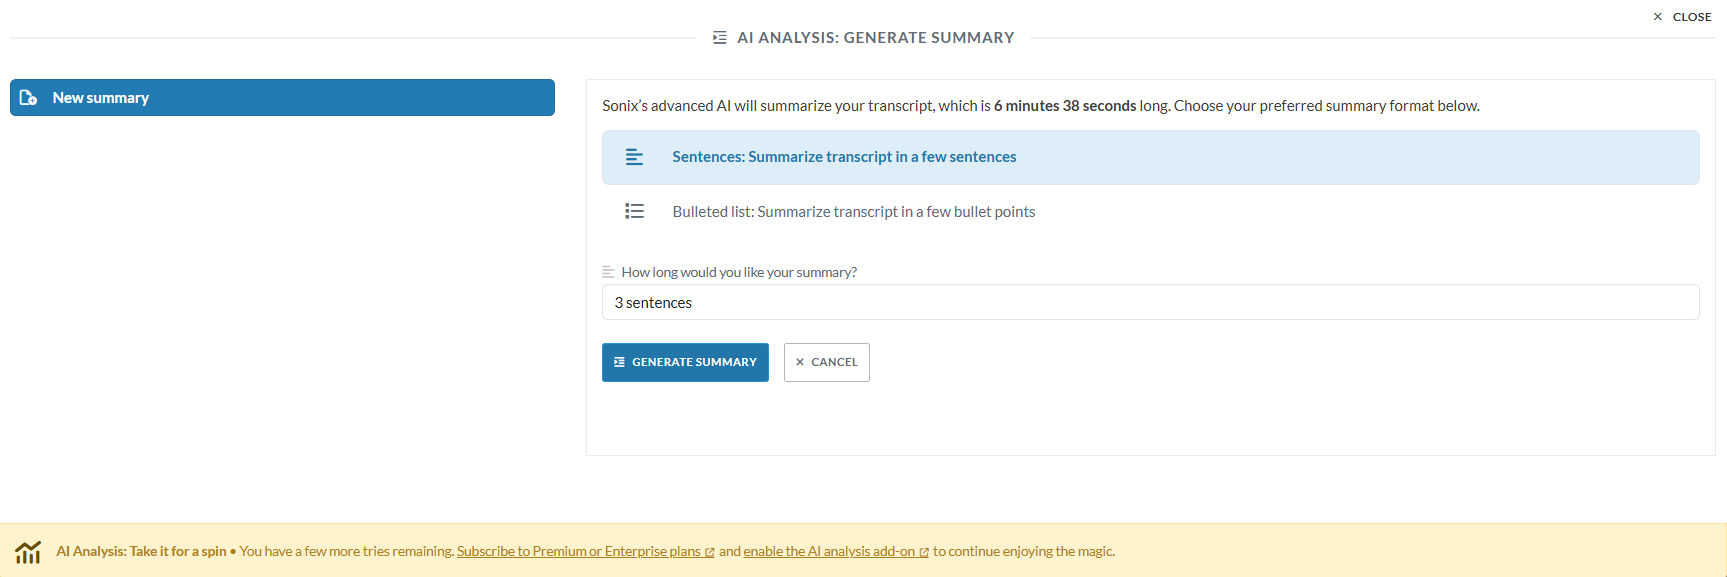Click the AI Analysis Generate Summary heading
Image resolution: width=1727 pixels, height=577 pixels.
(x=875, y=38)
